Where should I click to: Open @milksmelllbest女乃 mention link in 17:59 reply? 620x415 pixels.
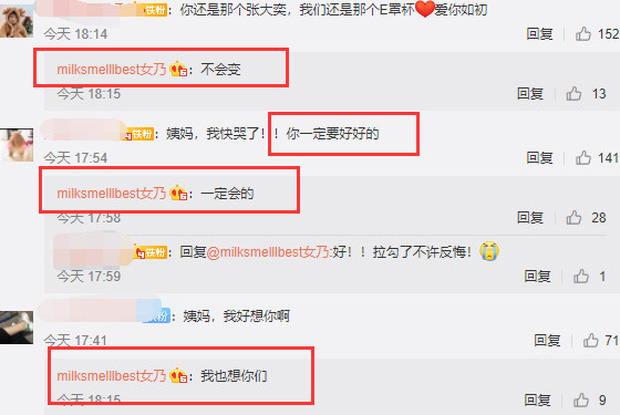point(268,252)
